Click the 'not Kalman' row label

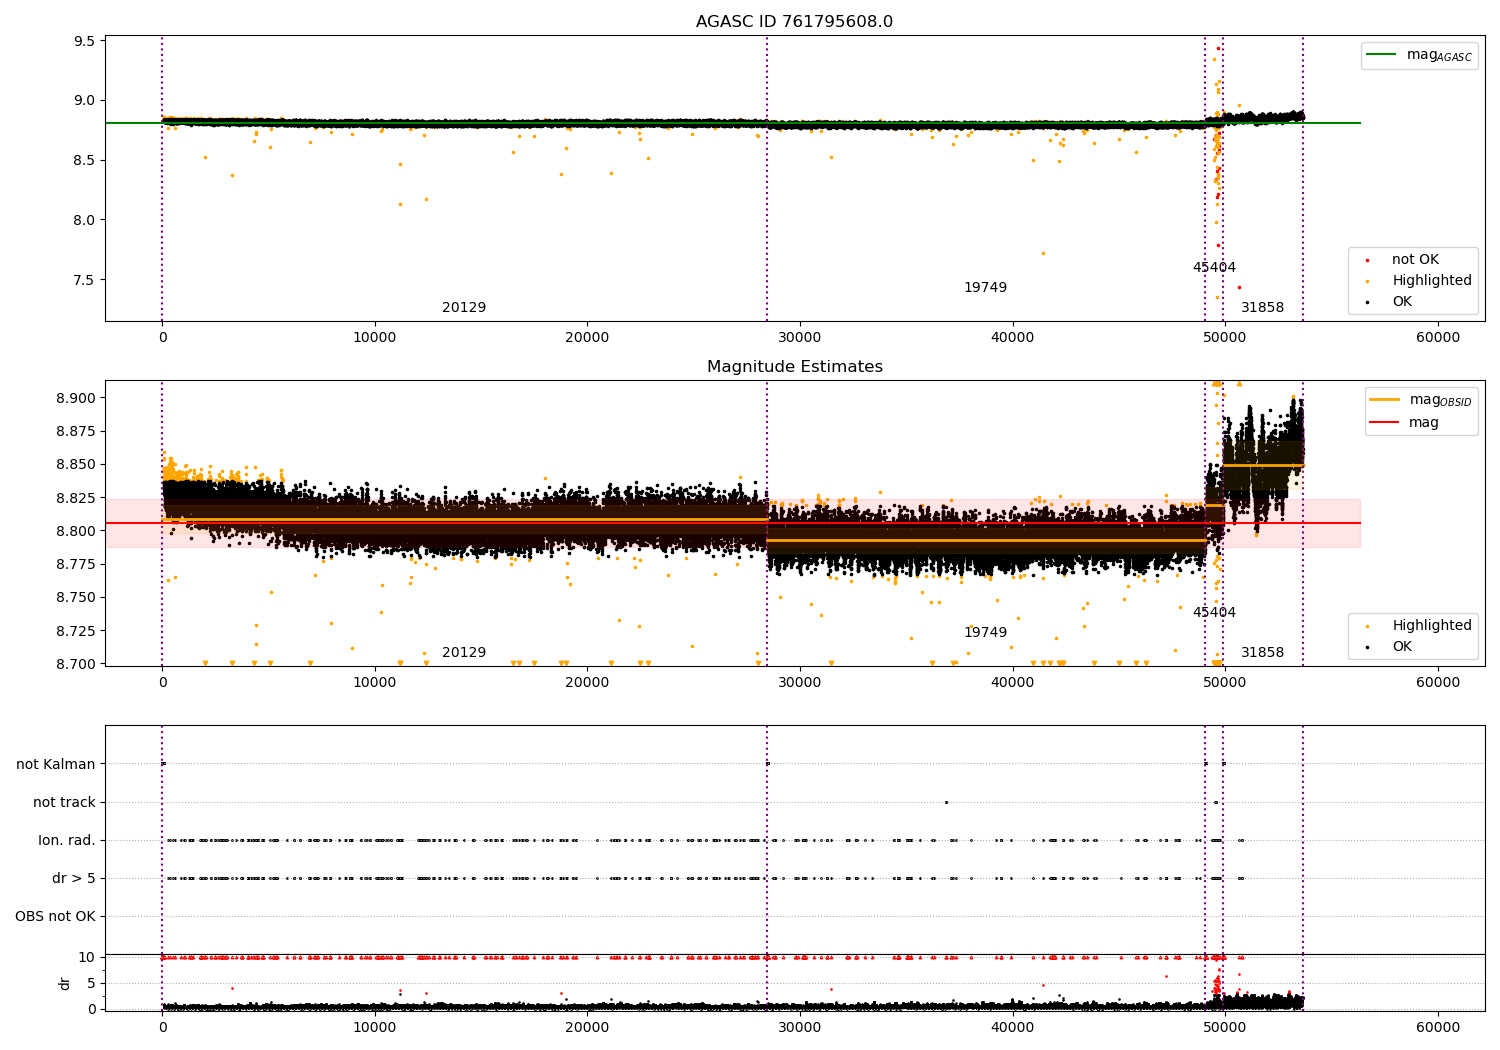[56, 765]
